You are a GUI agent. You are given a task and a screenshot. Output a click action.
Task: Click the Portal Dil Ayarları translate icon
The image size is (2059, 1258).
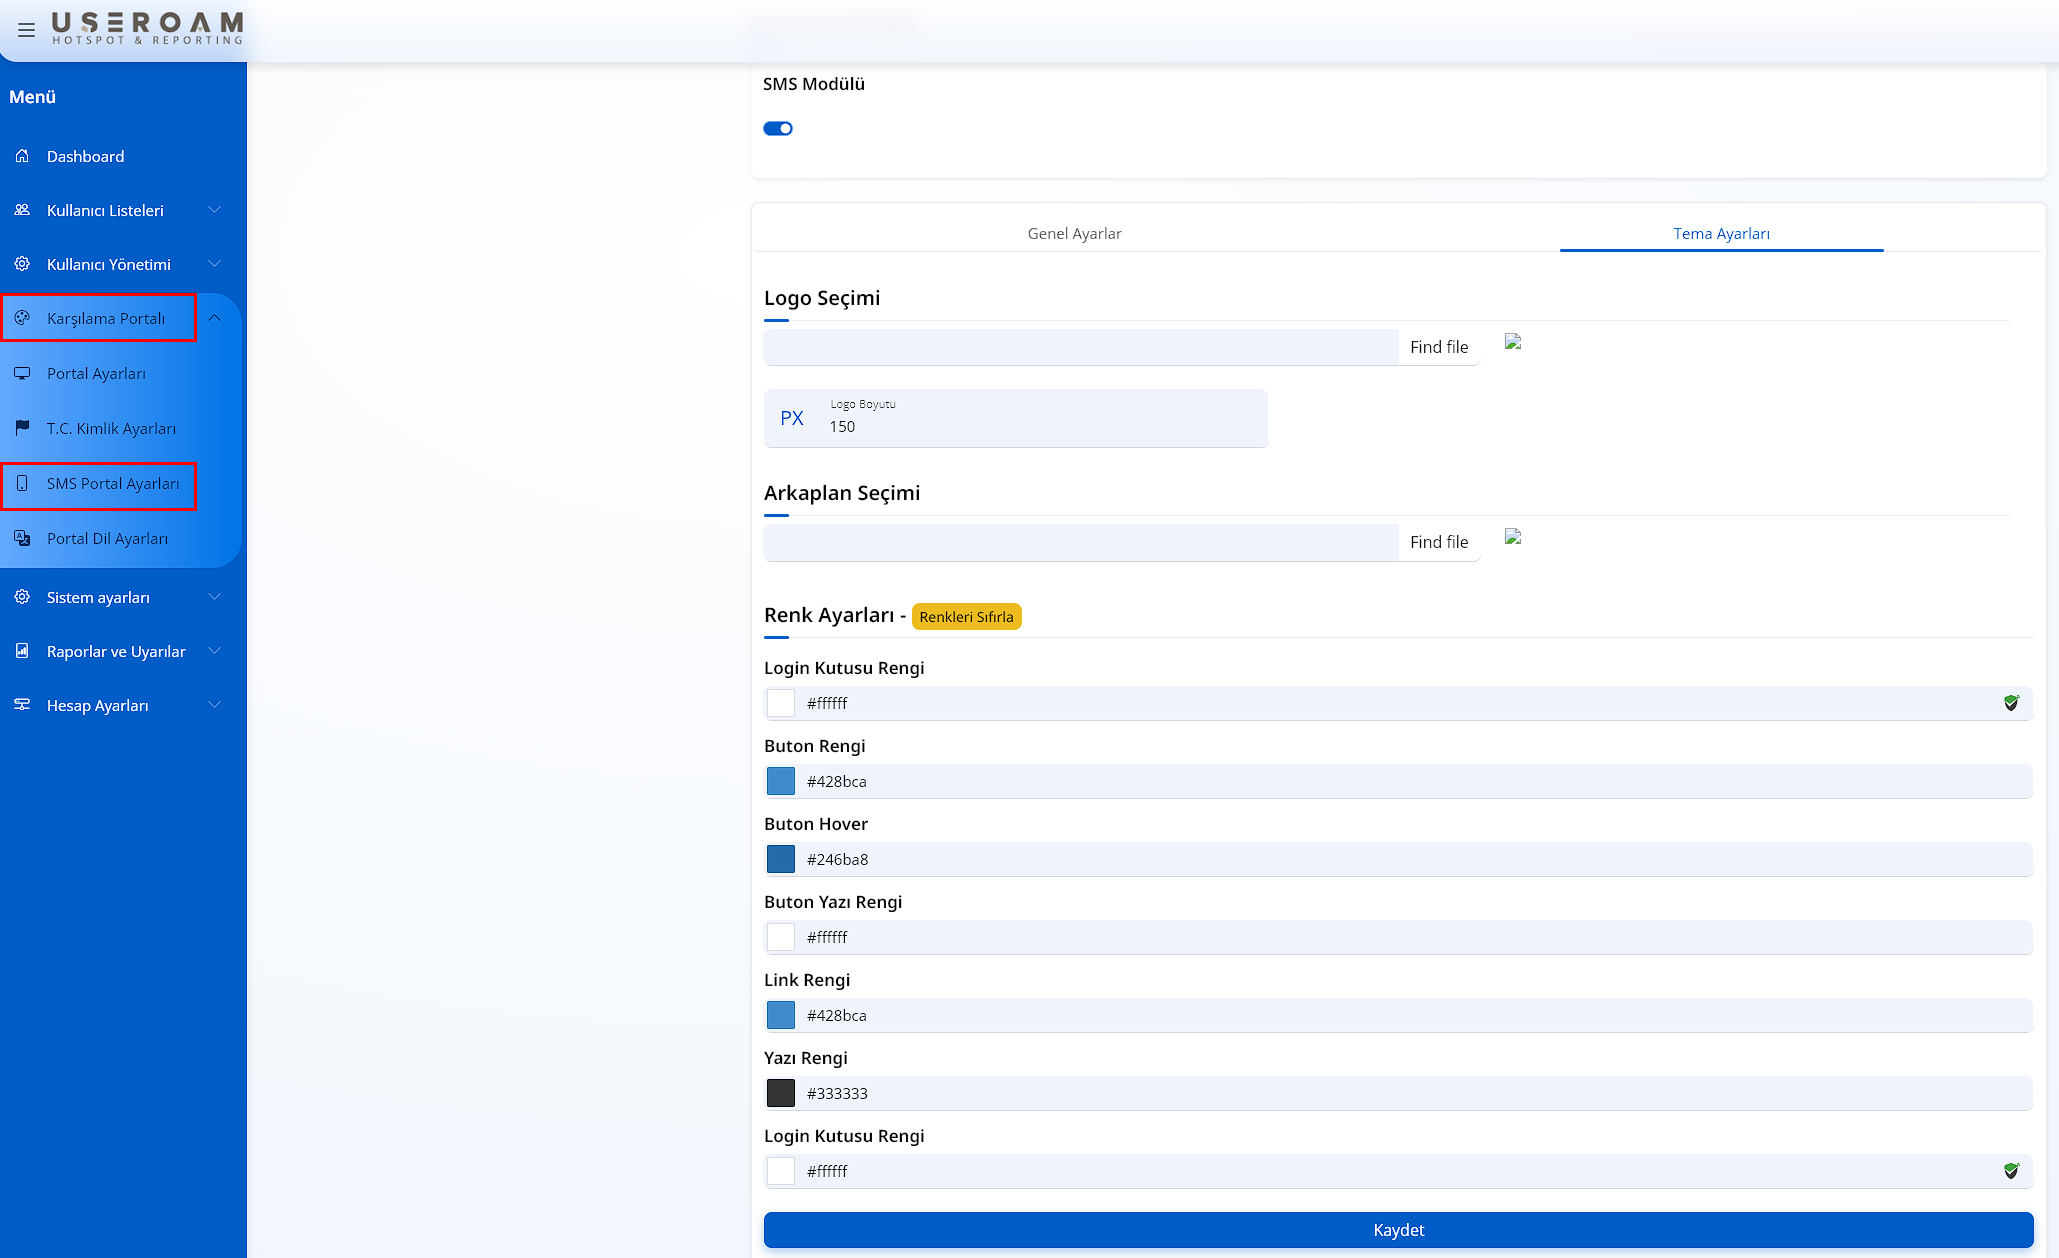tap(22, 538)
